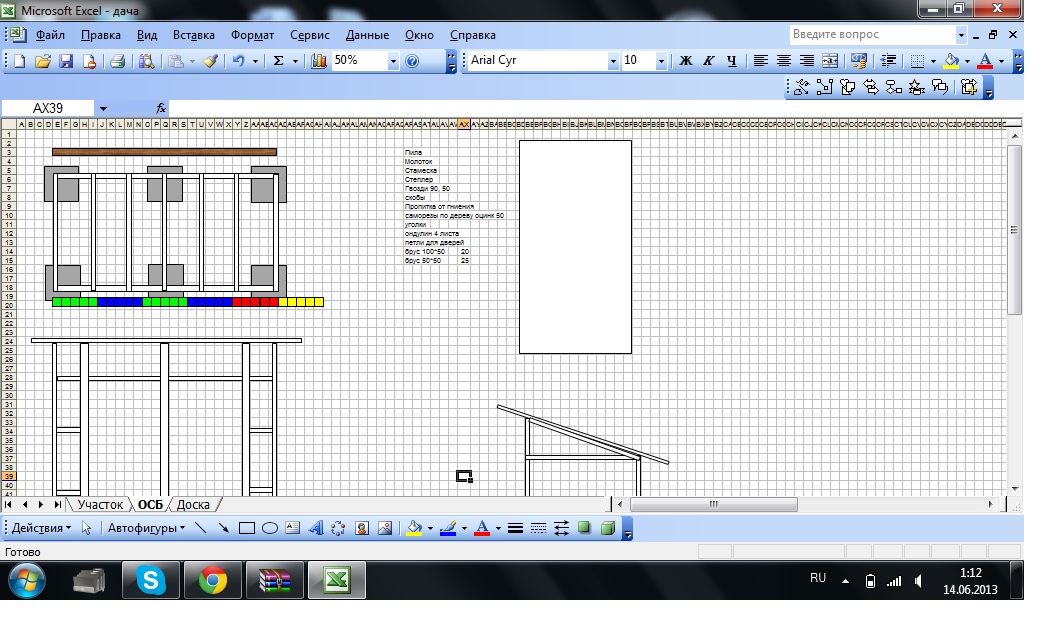Toggle Bold formatting (Ж)
Image resolution: width=1048 pixels, height=624 pixels.
pos(686,61)
